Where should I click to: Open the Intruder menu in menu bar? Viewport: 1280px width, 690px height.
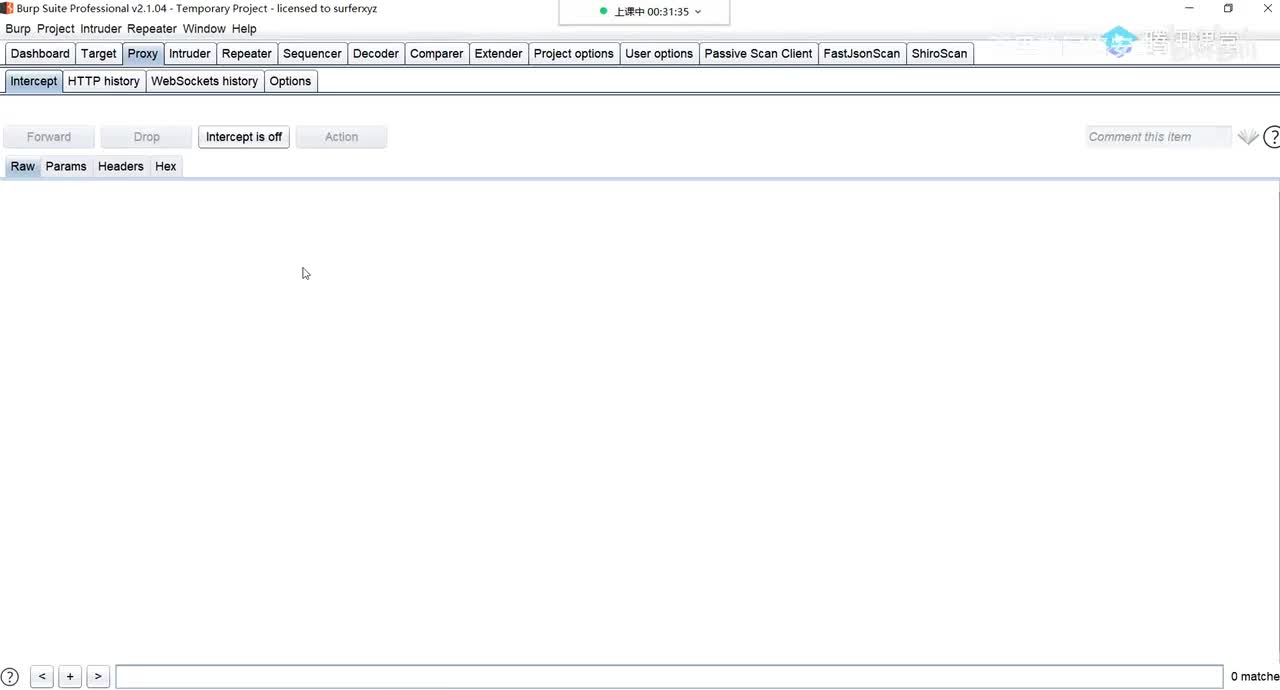click(x=101, y=29)
